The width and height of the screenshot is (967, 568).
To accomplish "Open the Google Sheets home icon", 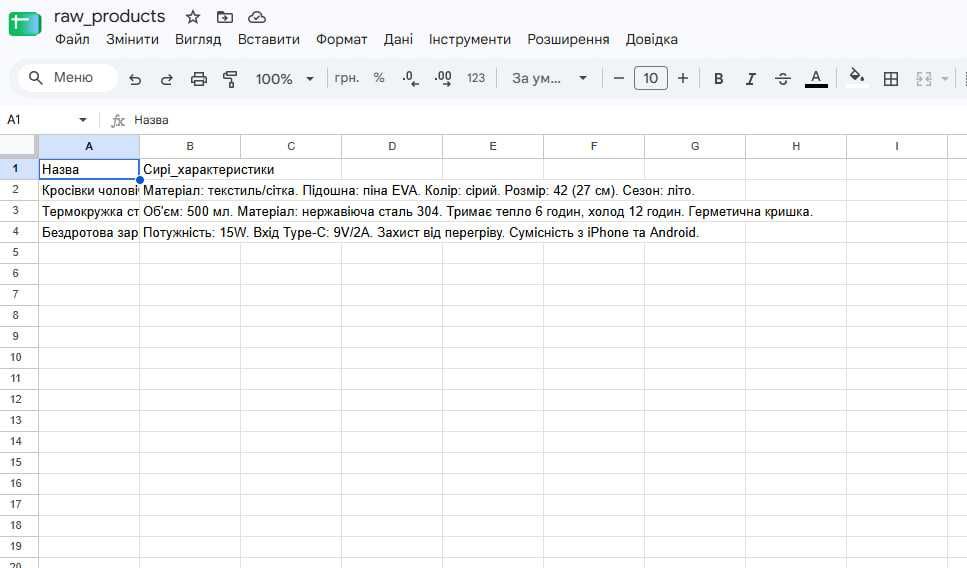I will [x=25, y=24].
